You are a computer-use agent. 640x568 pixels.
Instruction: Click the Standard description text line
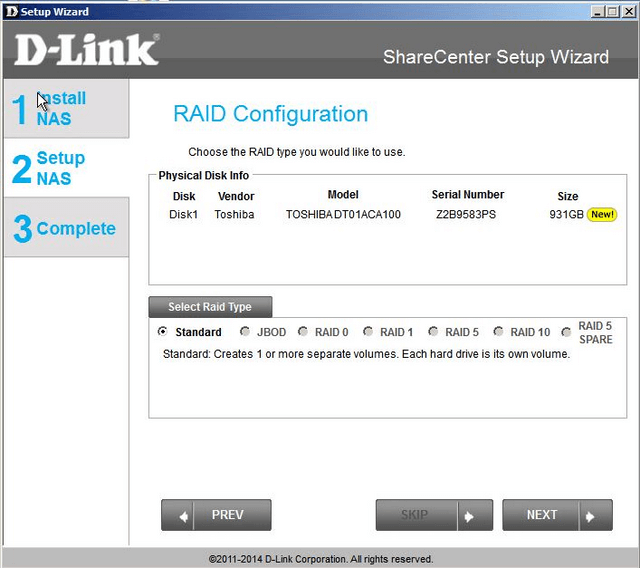[x=366, y=354]
